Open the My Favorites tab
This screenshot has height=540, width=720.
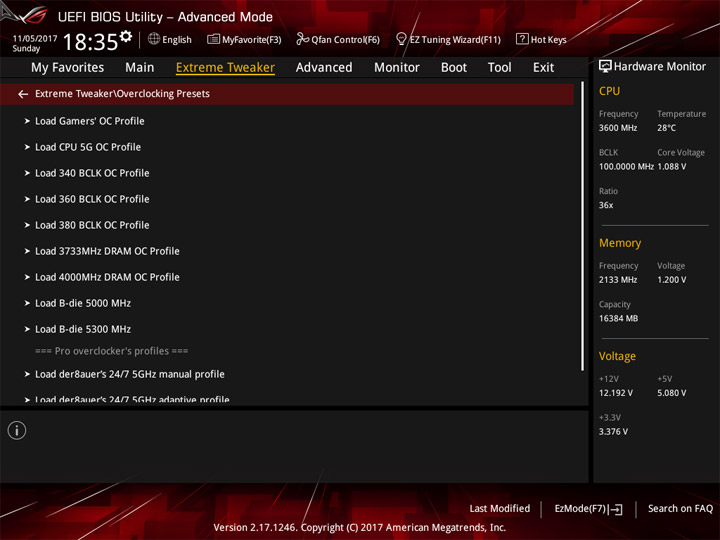coord(68,68)
